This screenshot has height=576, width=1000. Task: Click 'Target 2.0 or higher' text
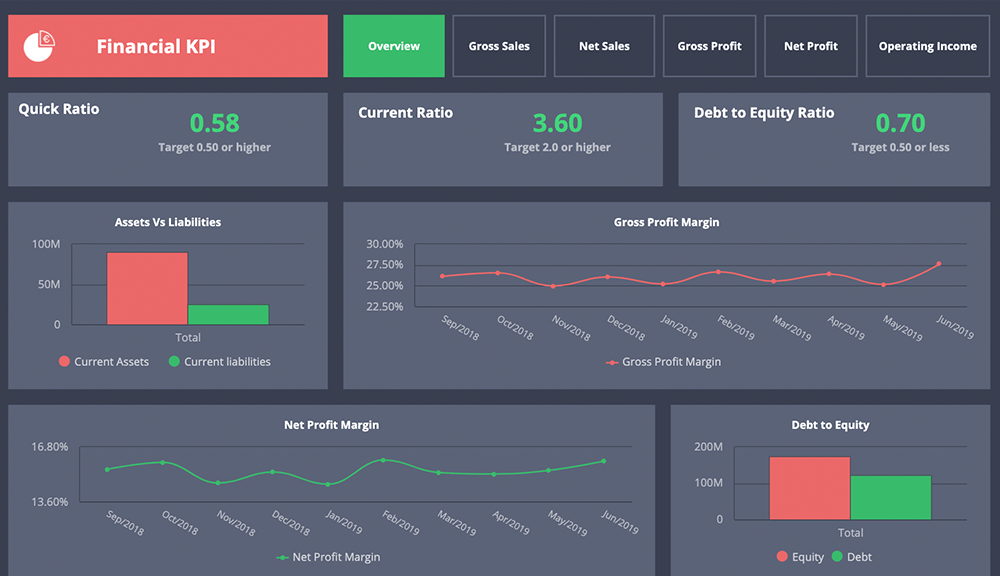(557, 147)
